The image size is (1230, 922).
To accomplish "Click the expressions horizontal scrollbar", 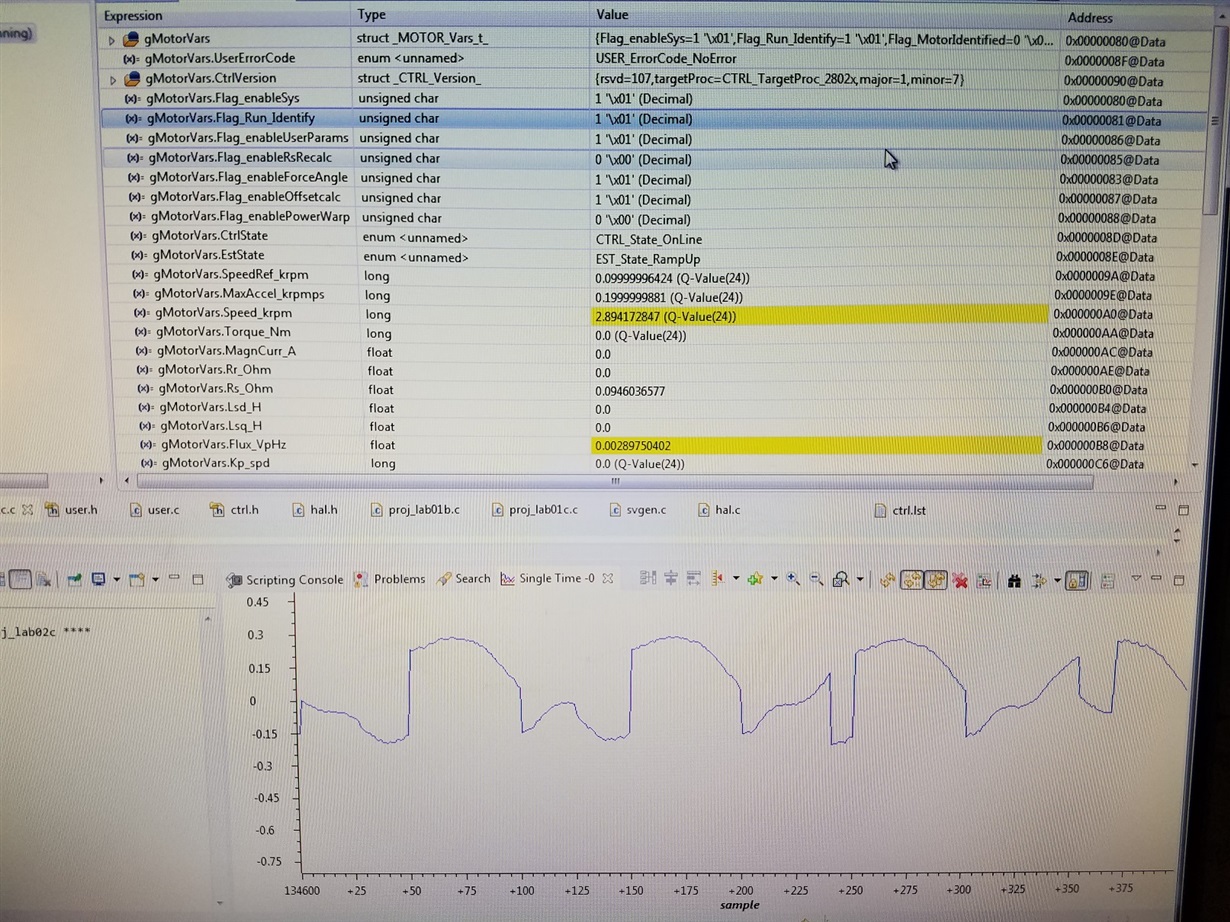I will (x=614, y=481).
